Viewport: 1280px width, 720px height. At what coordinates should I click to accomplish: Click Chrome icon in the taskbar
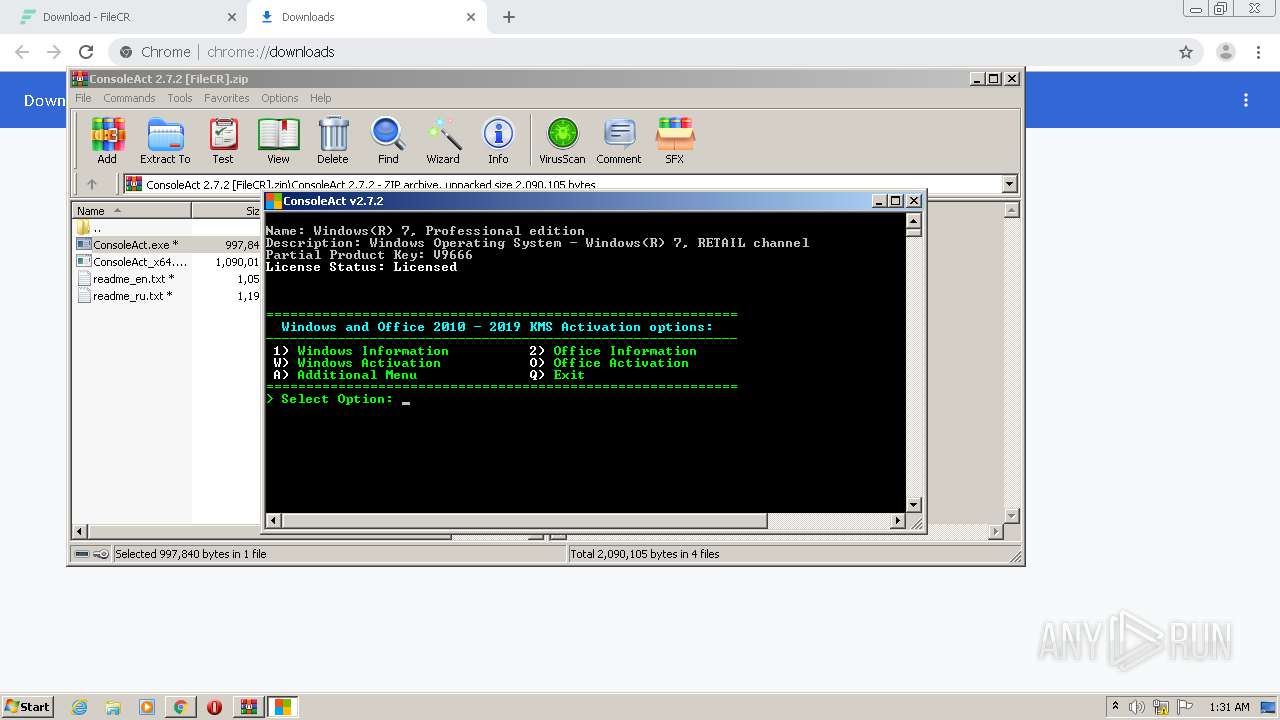(180, 707)
